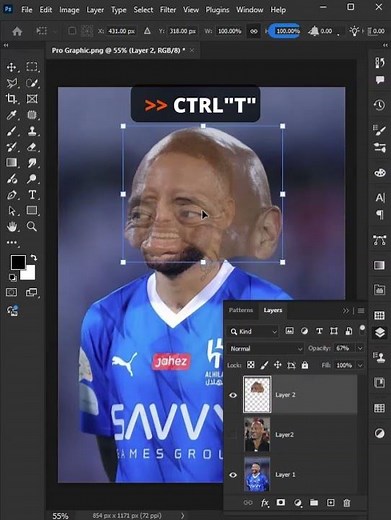Open the Filter menu
This screenshot has height=520, width=391.
coord(168,10)
